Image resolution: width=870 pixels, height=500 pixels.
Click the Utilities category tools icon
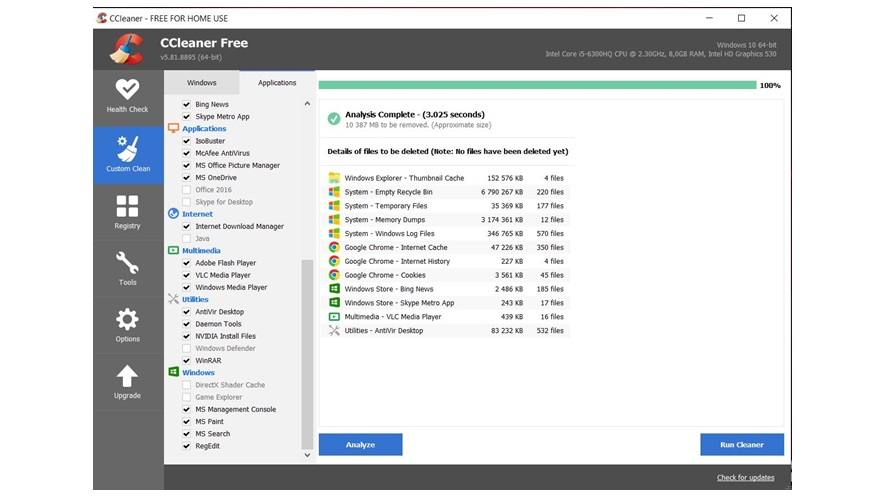tap(173, 299)
